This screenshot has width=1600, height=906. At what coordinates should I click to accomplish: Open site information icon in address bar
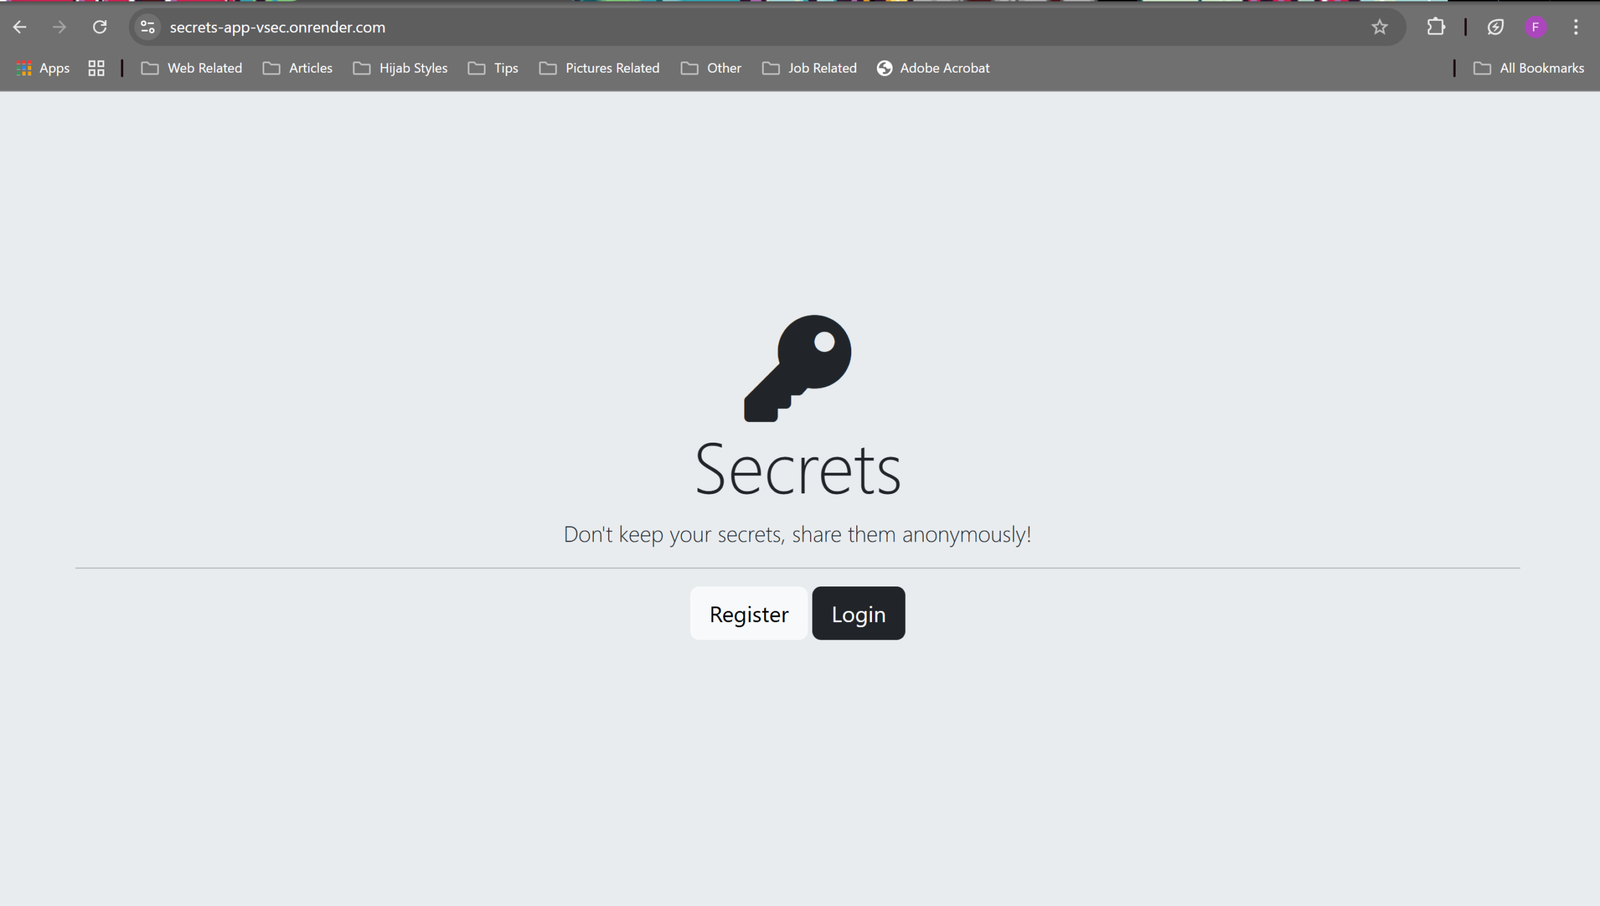(x=148, y=27)
